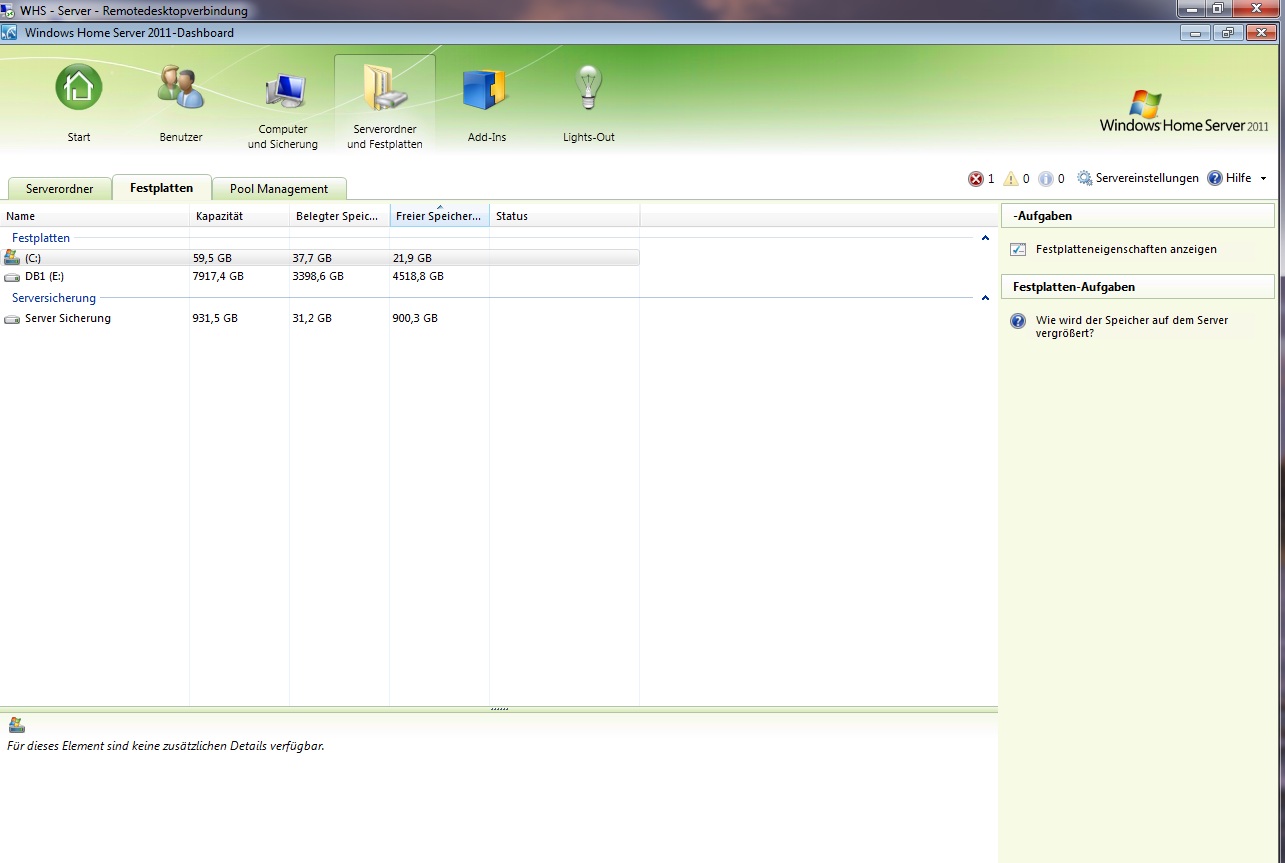The width and height of the screenshot is (1285, 863).
Task: Click the 931,5 GB capacity cell
Action: (x=215, y=318)
